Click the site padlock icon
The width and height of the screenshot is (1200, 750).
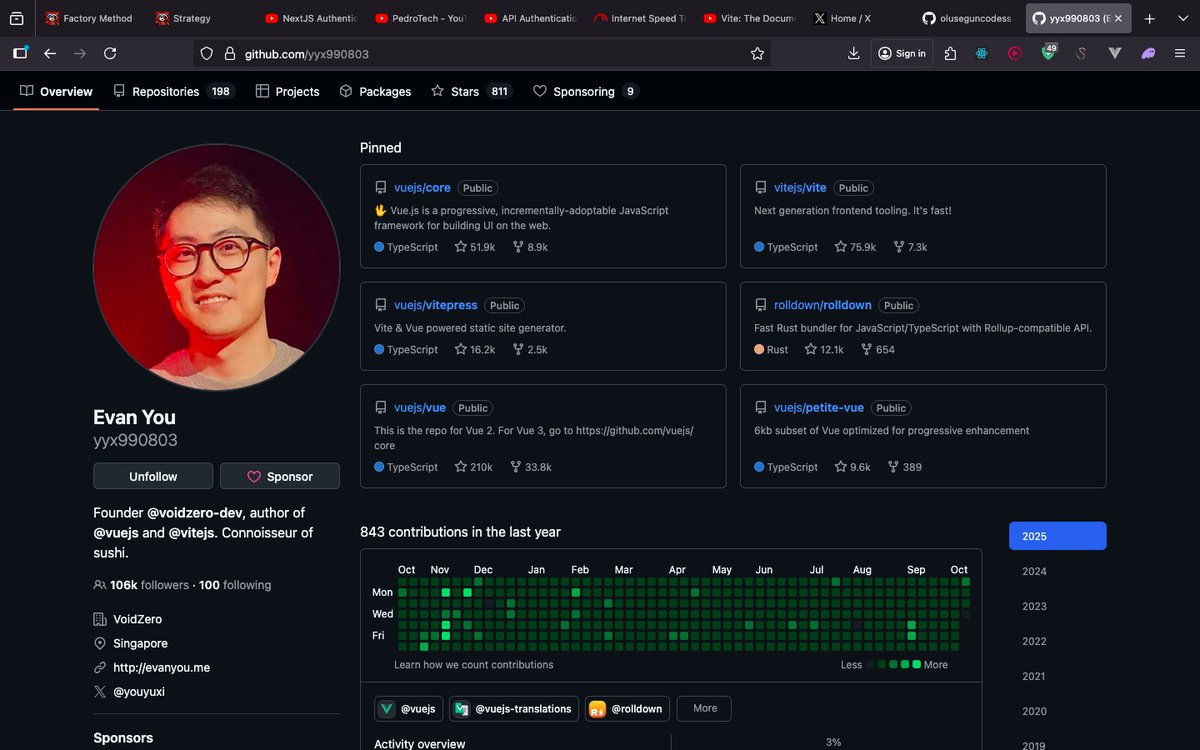click(228, 54)
